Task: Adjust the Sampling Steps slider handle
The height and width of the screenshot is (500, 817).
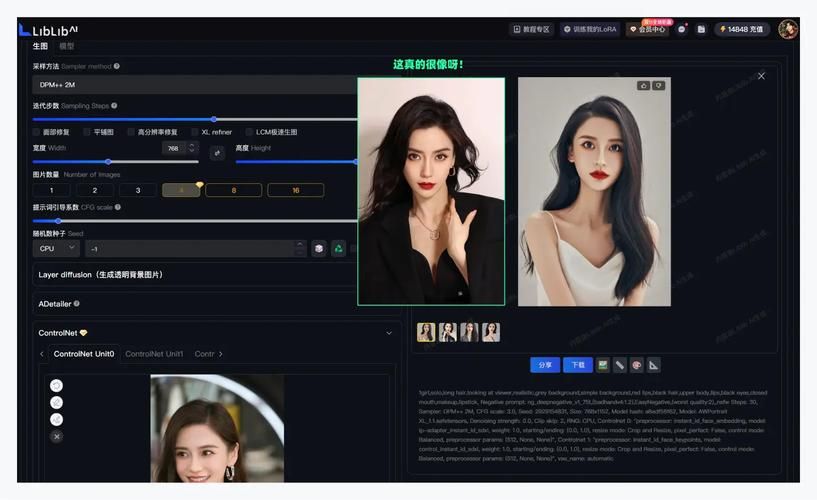Action: pos(214,119)
